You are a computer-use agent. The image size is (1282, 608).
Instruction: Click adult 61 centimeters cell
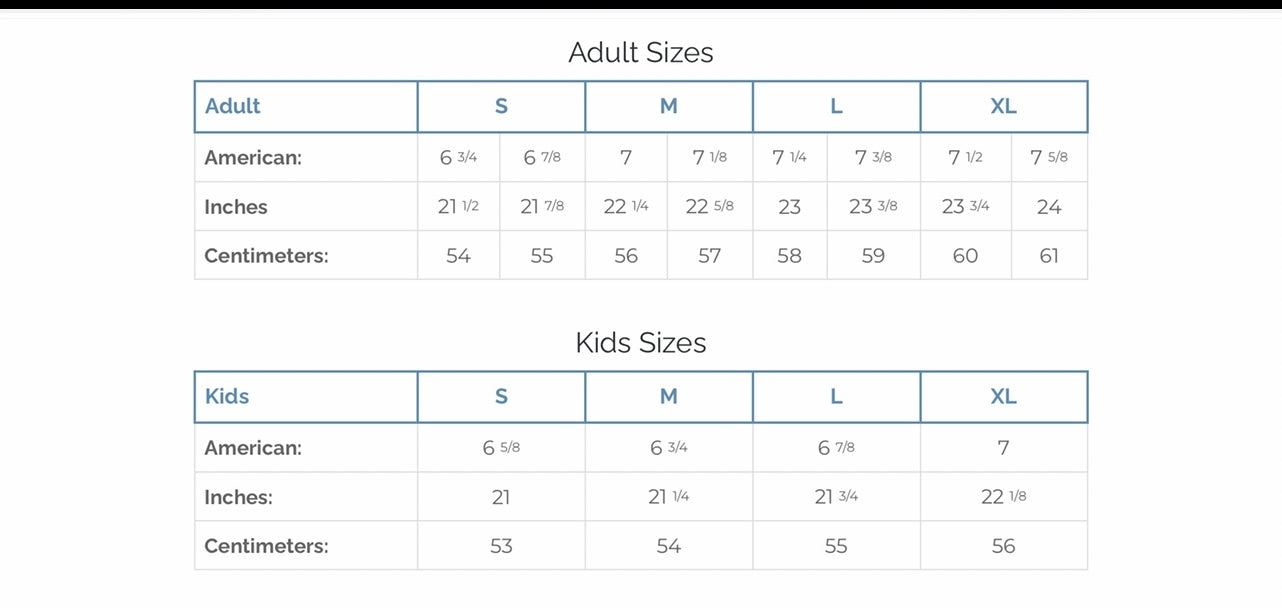click(1049, 256)
